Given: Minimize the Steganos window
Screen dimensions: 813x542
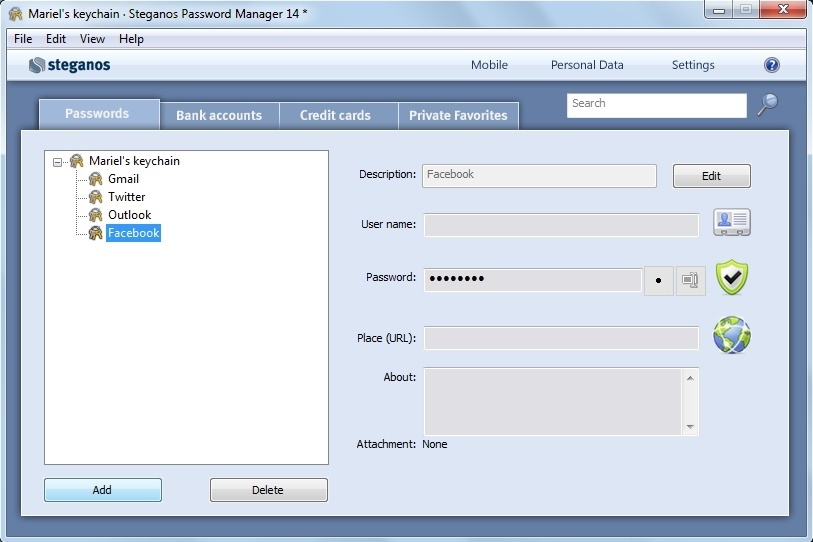Looking at the screenshot, I should (719, 10).
